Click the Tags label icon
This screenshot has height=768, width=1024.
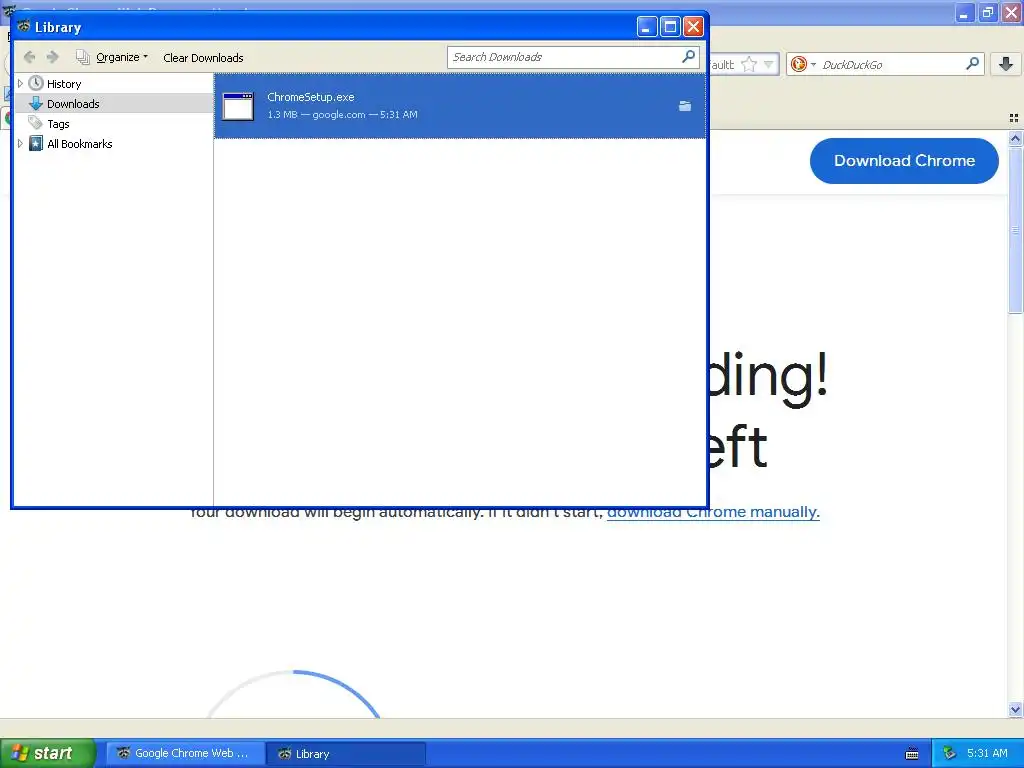click(x=35, y=123)
